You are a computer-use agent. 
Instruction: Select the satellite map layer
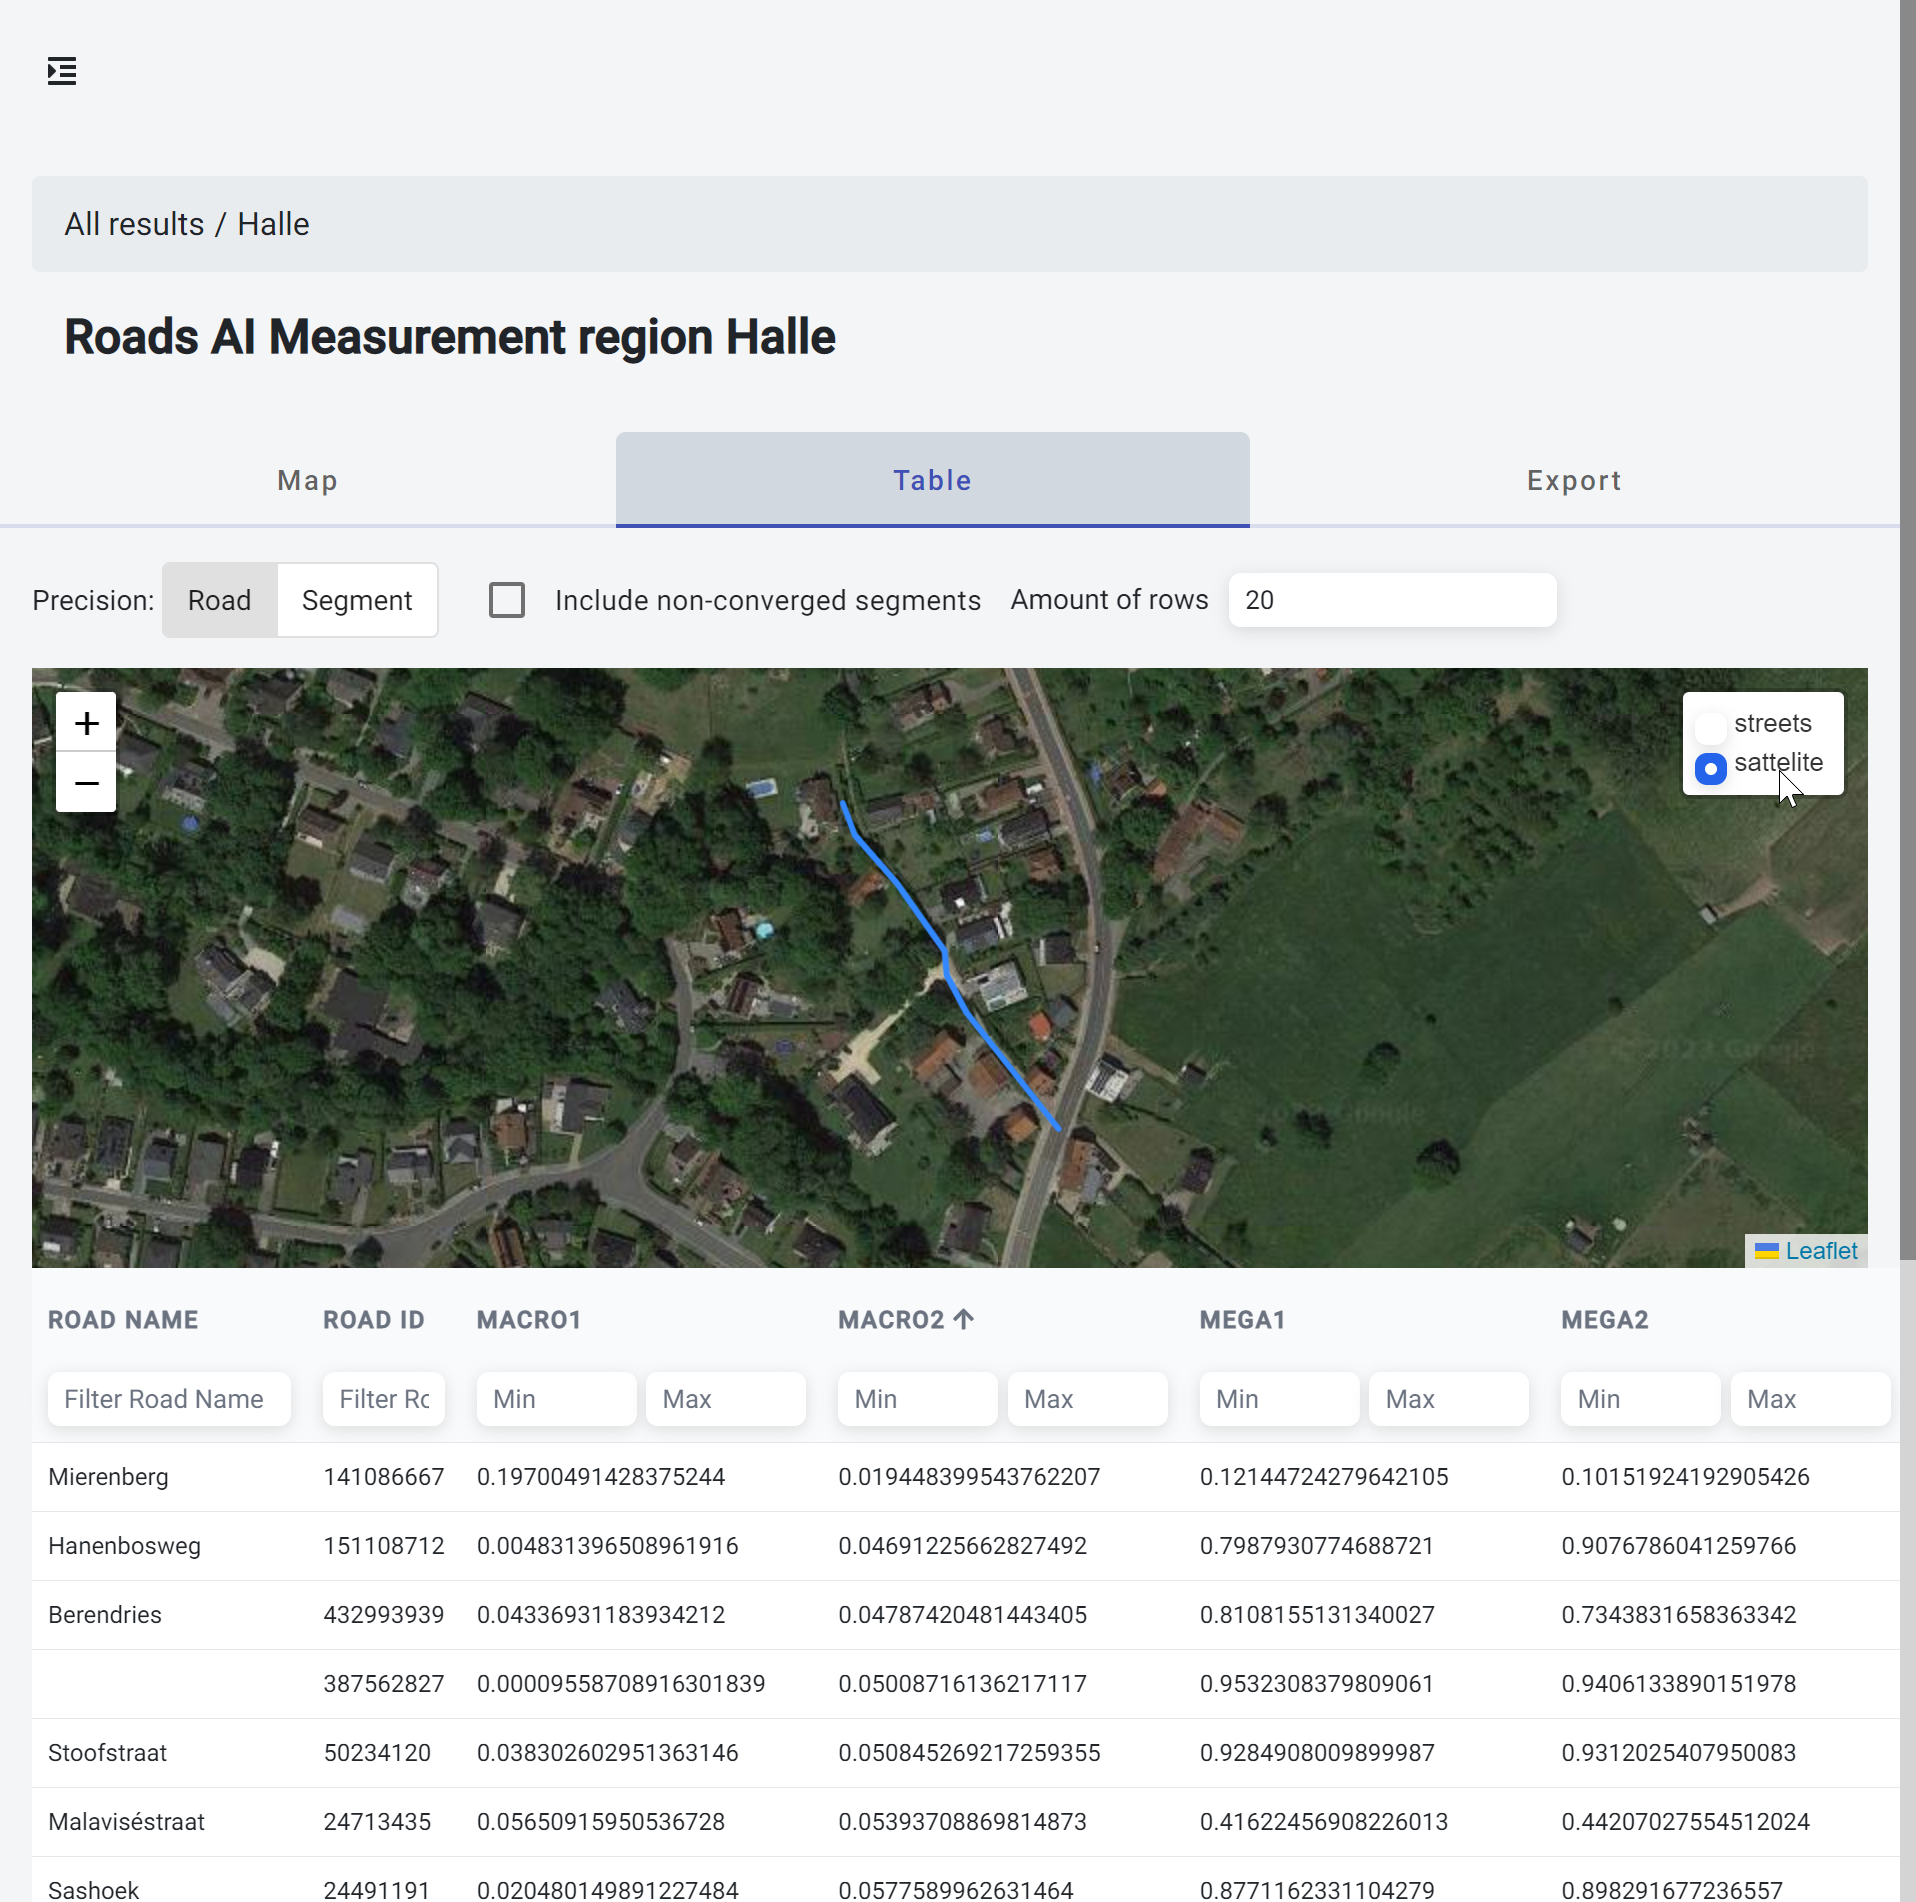point(1711,768)
